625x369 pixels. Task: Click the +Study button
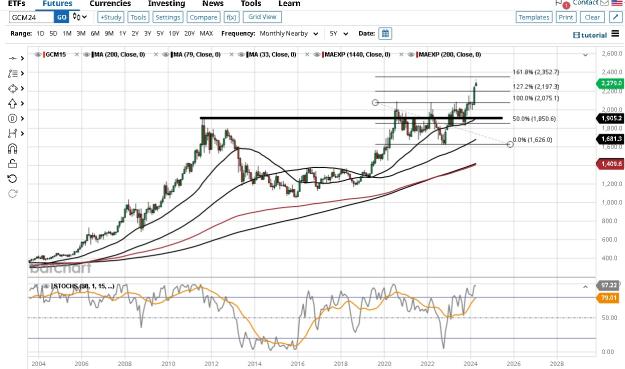pos(111,17)
